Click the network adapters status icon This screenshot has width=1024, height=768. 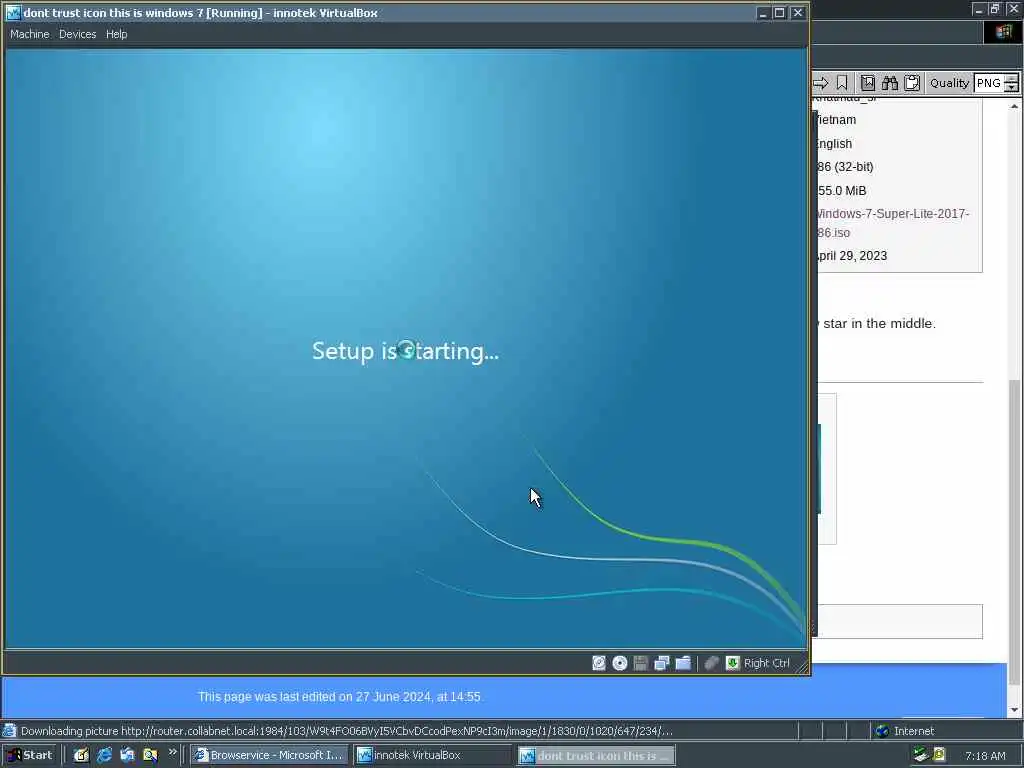[662, 663]
